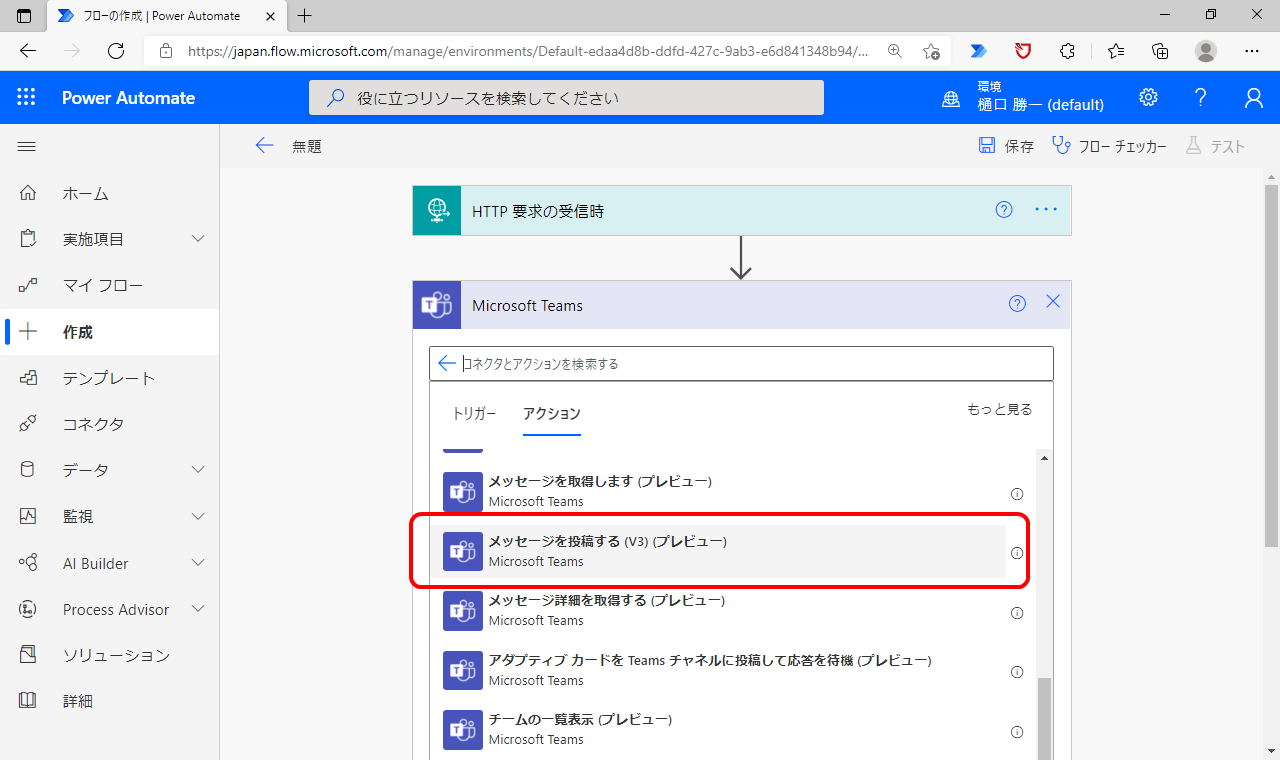This screenshot has height=760, width=1280.
Task: Close the Microsoft Teams action card
Action: (1052, 301)
